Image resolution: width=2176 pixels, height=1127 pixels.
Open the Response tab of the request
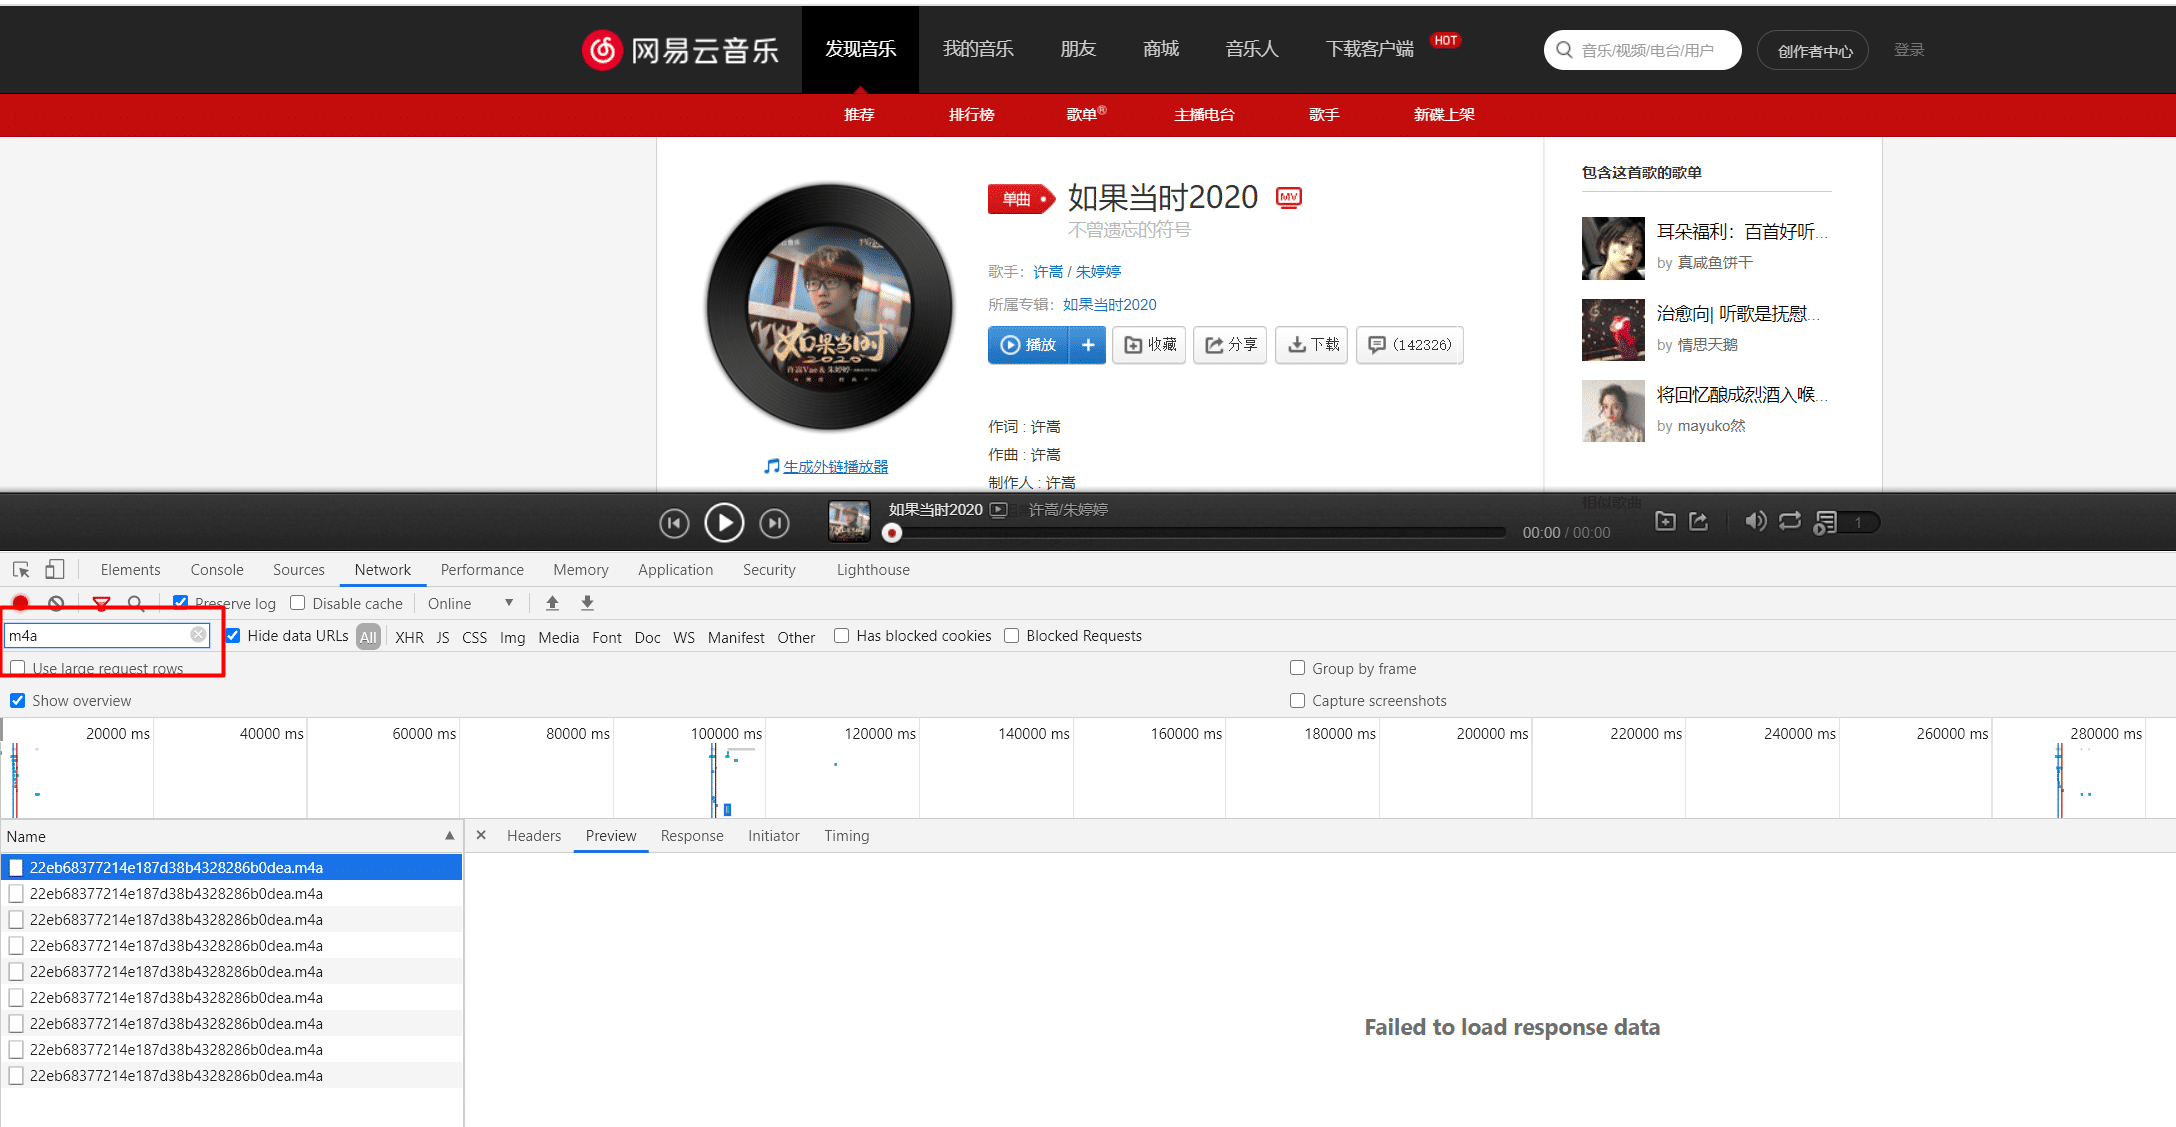692,836
